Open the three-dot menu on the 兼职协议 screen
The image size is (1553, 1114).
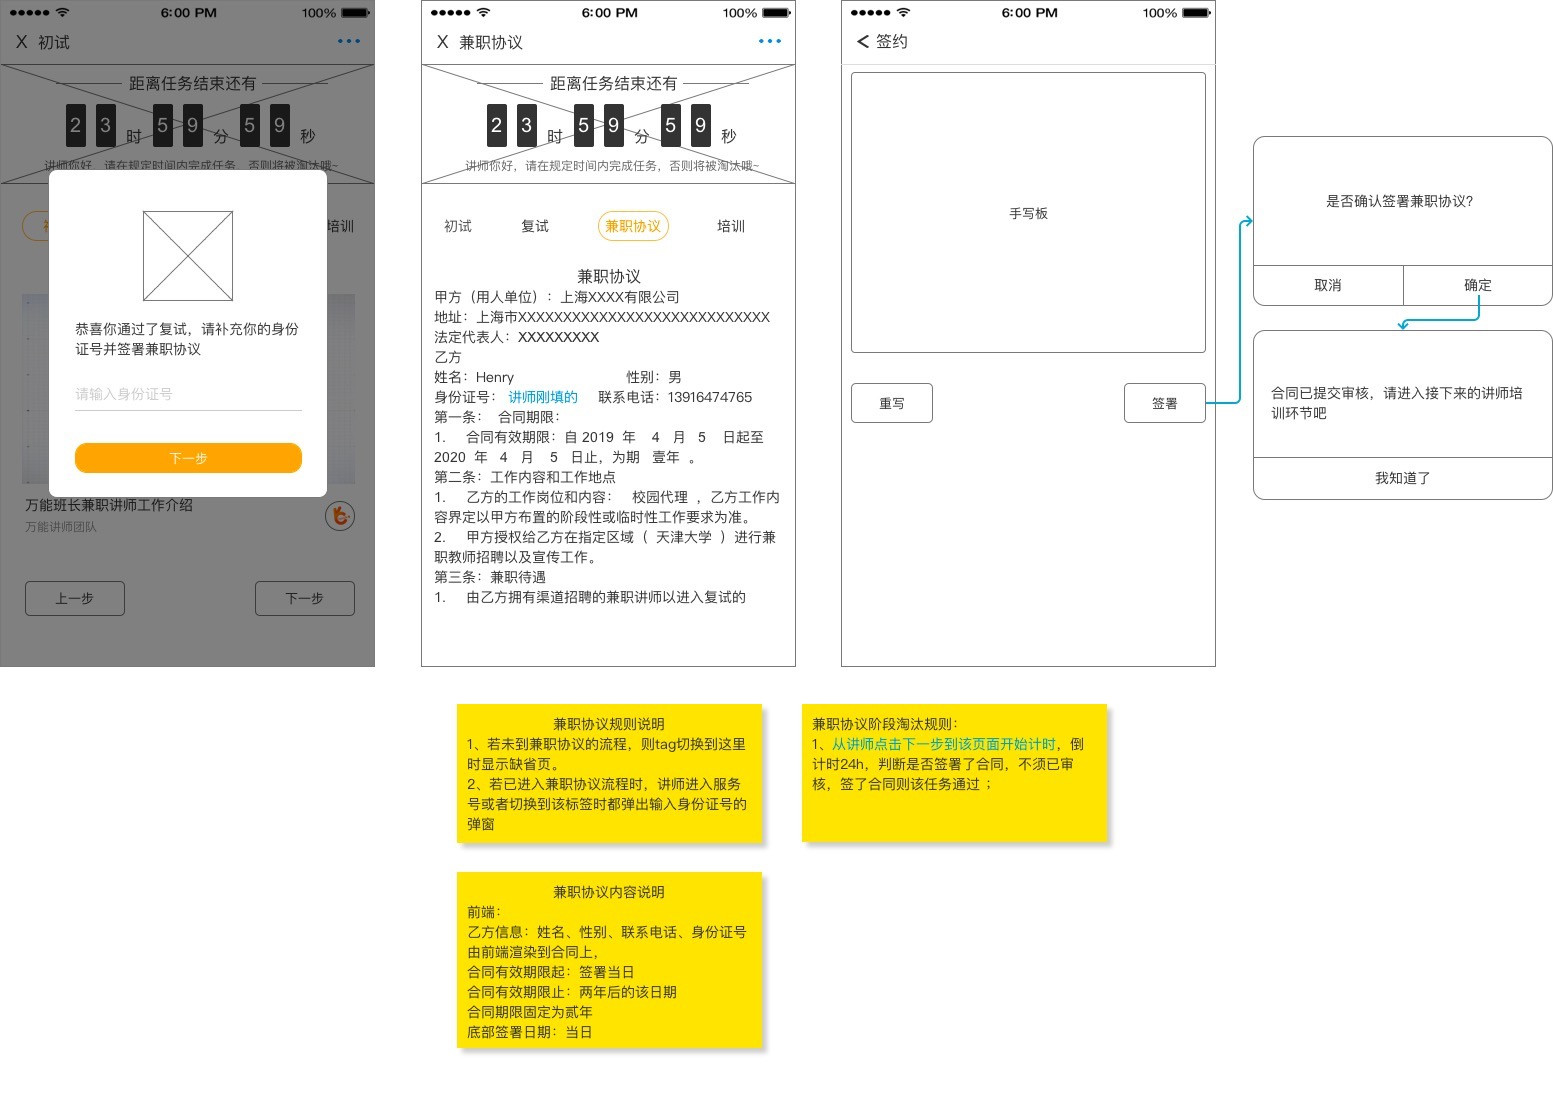coord(769,41)
